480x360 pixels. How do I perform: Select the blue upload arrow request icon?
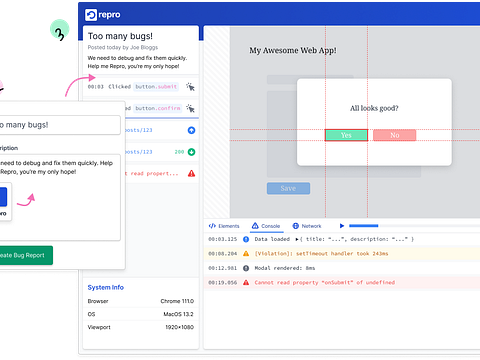[191, 130]
